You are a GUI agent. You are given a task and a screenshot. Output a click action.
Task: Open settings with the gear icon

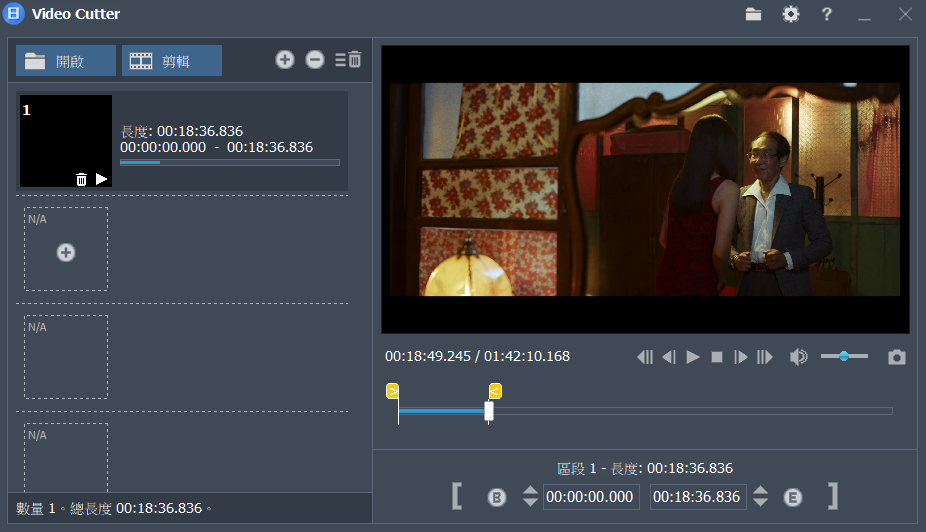pos(791,14)
